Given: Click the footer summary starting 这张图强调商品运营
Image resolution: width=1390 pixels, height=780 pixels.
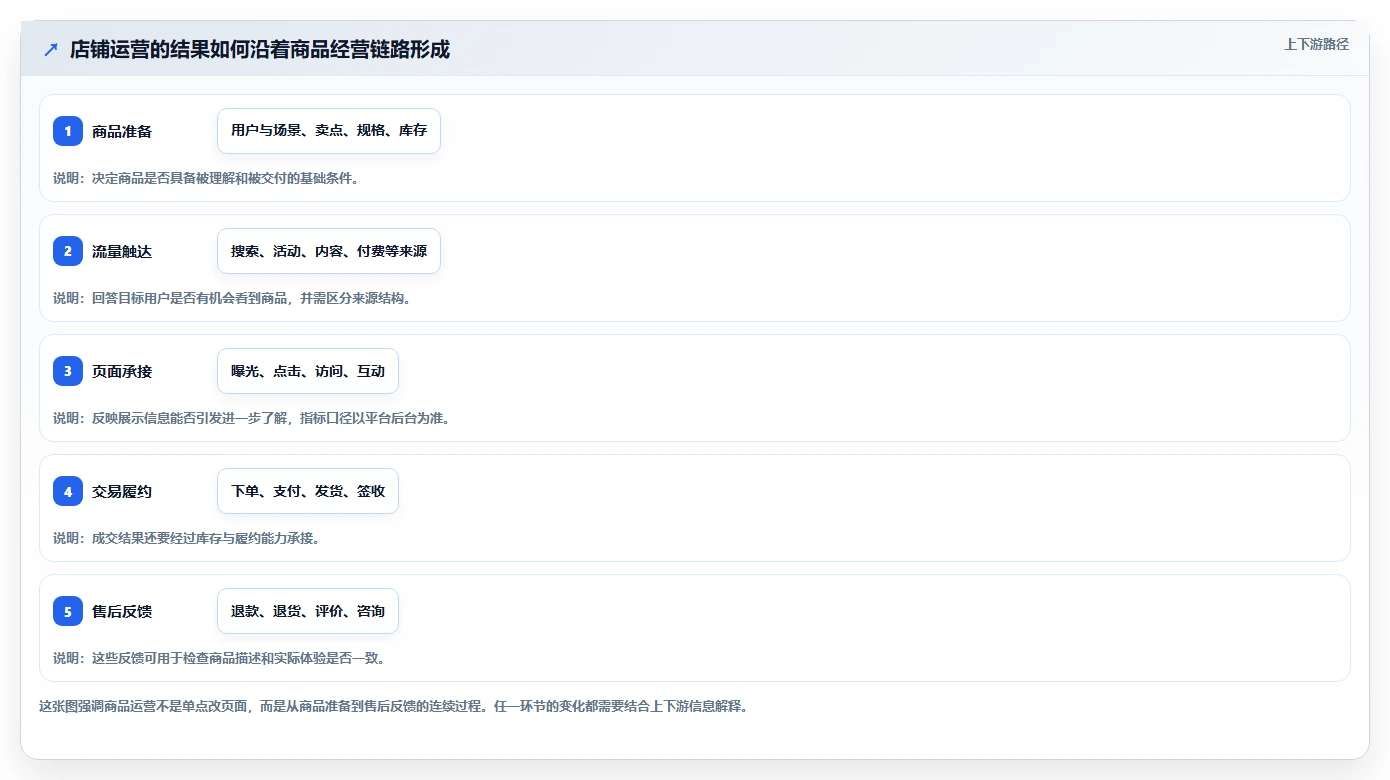Looking at the screenshot, I should [394, 706].
